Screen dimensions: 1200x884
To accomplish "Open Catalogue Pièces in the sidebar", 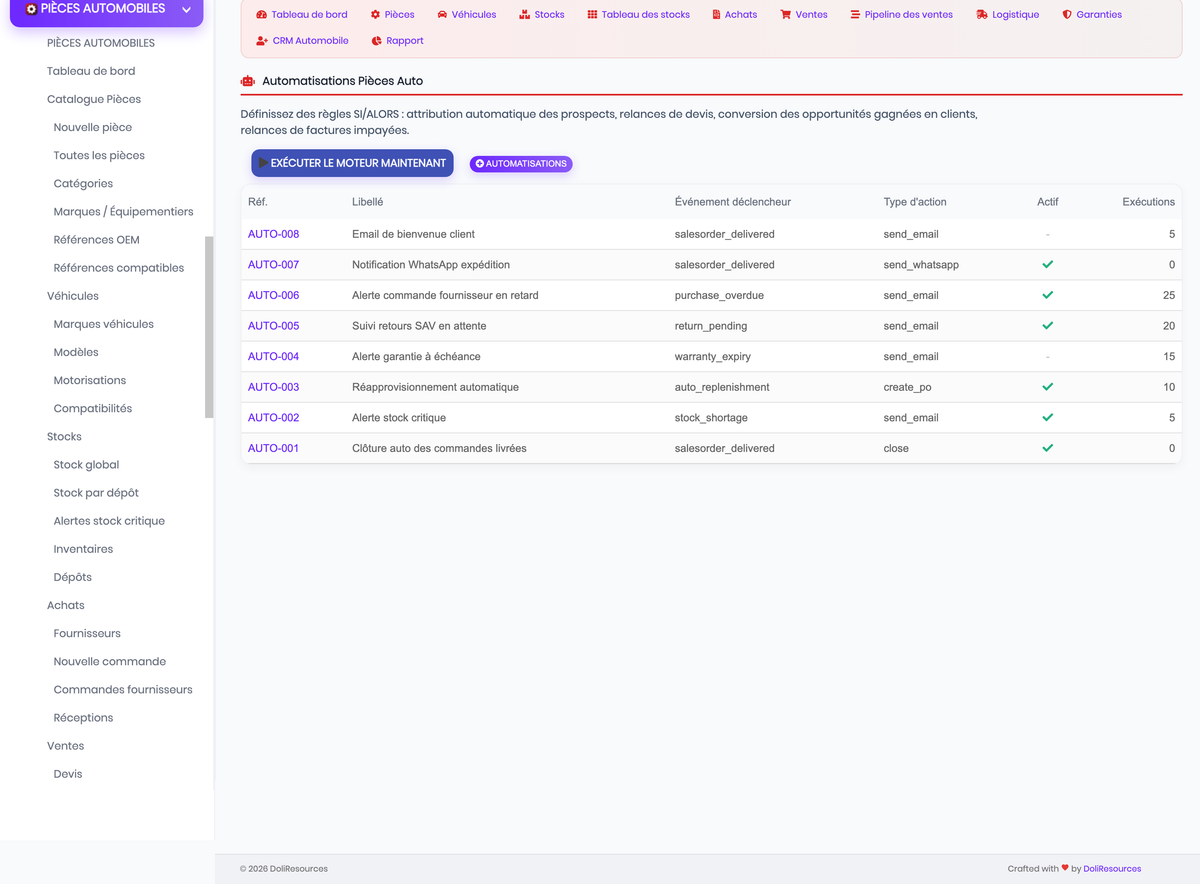I will pyautogui.click(x=94, y=99).
